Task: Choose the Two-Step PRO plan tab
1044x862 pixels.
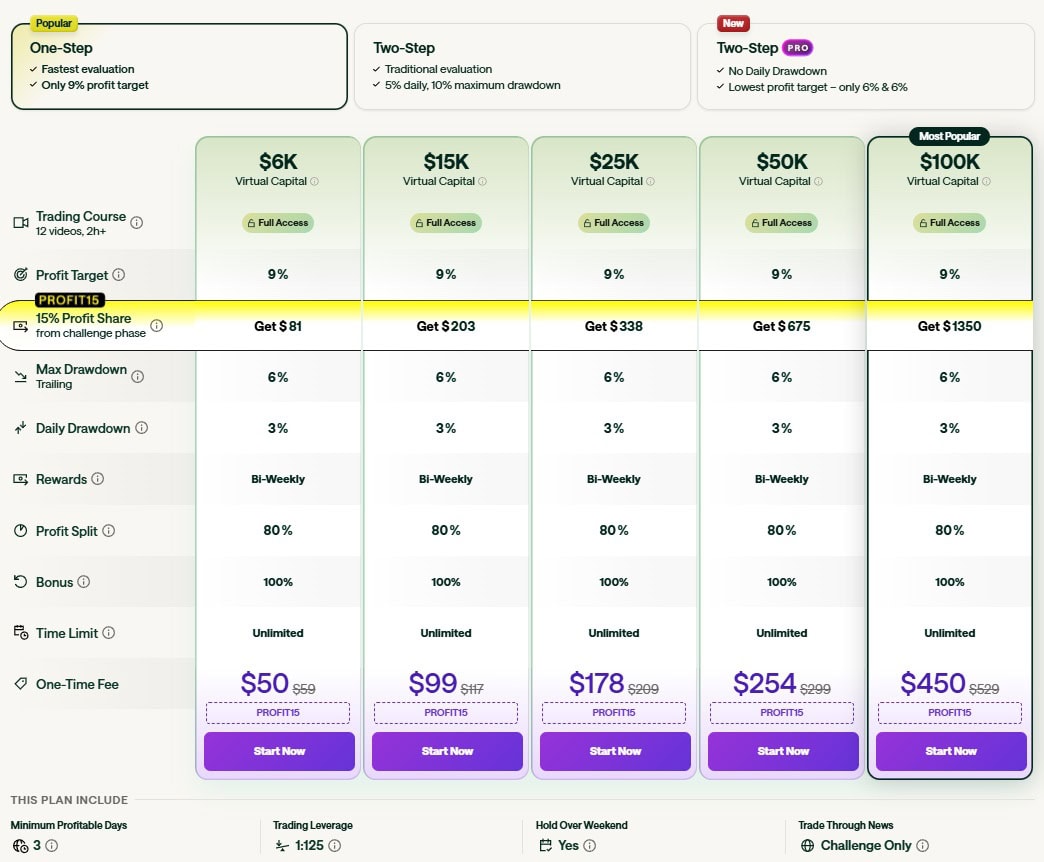Action: (x=864, y=66)
